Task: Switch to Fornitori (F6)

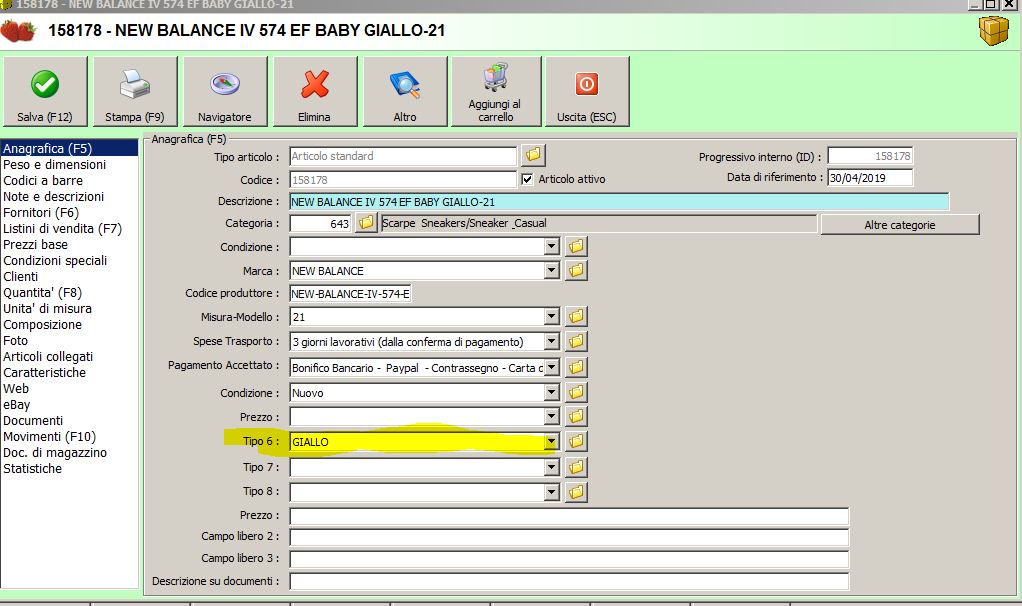Action: [41, 212]
